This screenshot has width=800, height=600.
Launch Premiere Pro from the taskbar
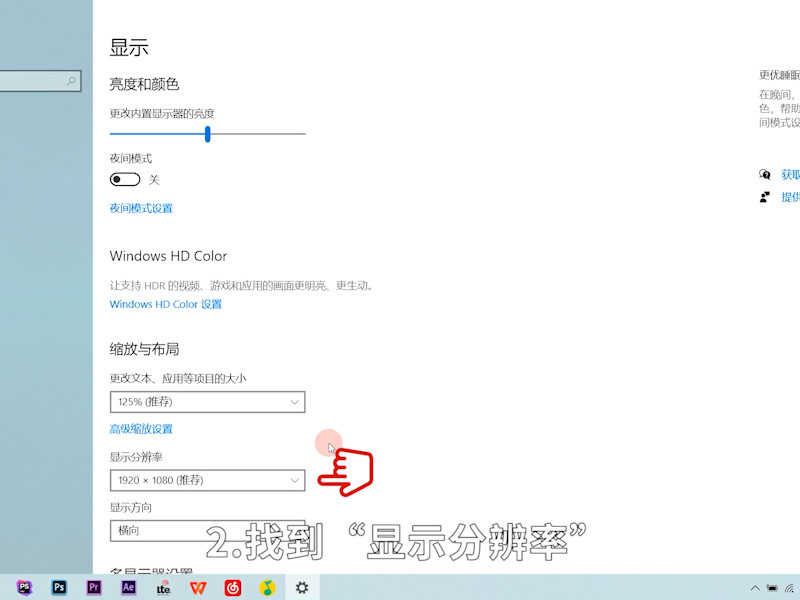pyautogui.click(x=94, y=588)
